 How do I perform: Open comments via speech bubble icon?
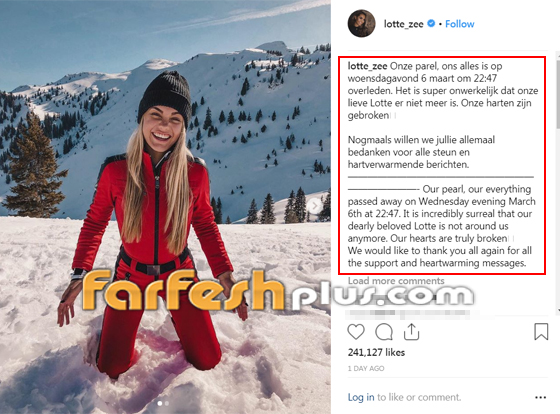point(384,332)
